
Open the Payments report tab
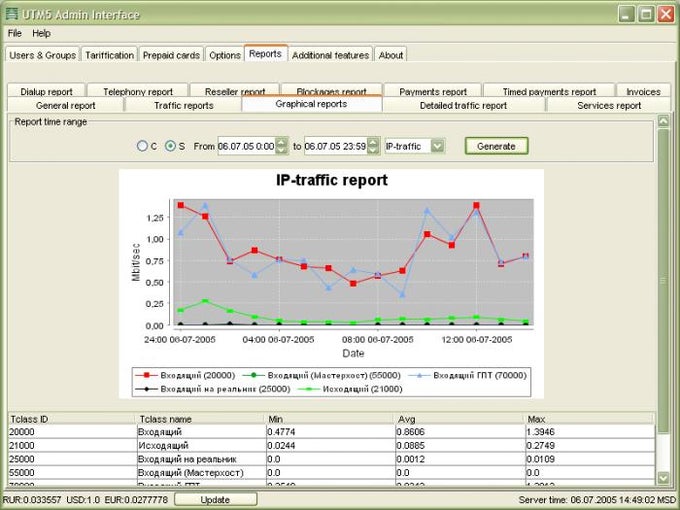tap(433, 91)
